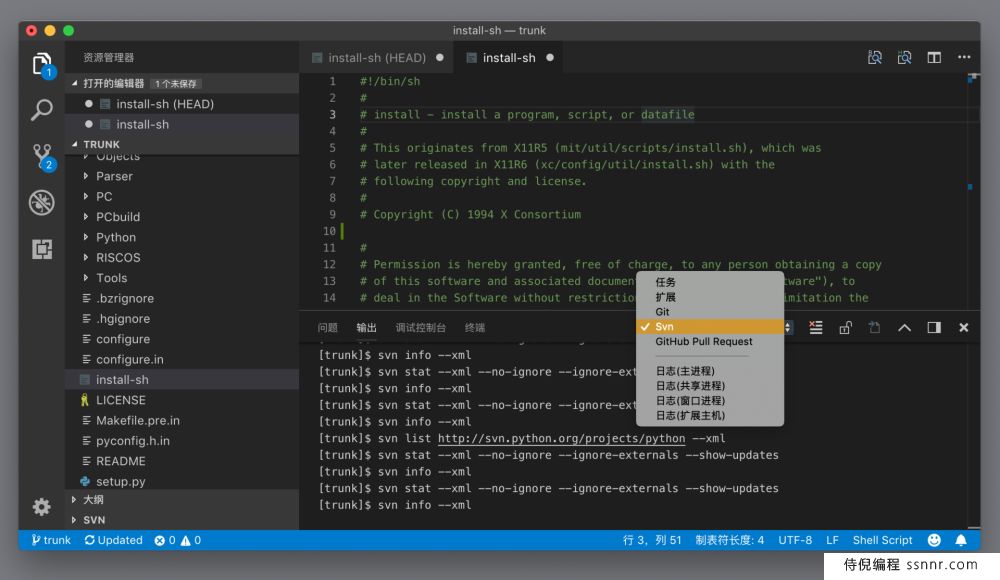Change 制表符长度: 4 indentation setting

(x=730, y=540)
